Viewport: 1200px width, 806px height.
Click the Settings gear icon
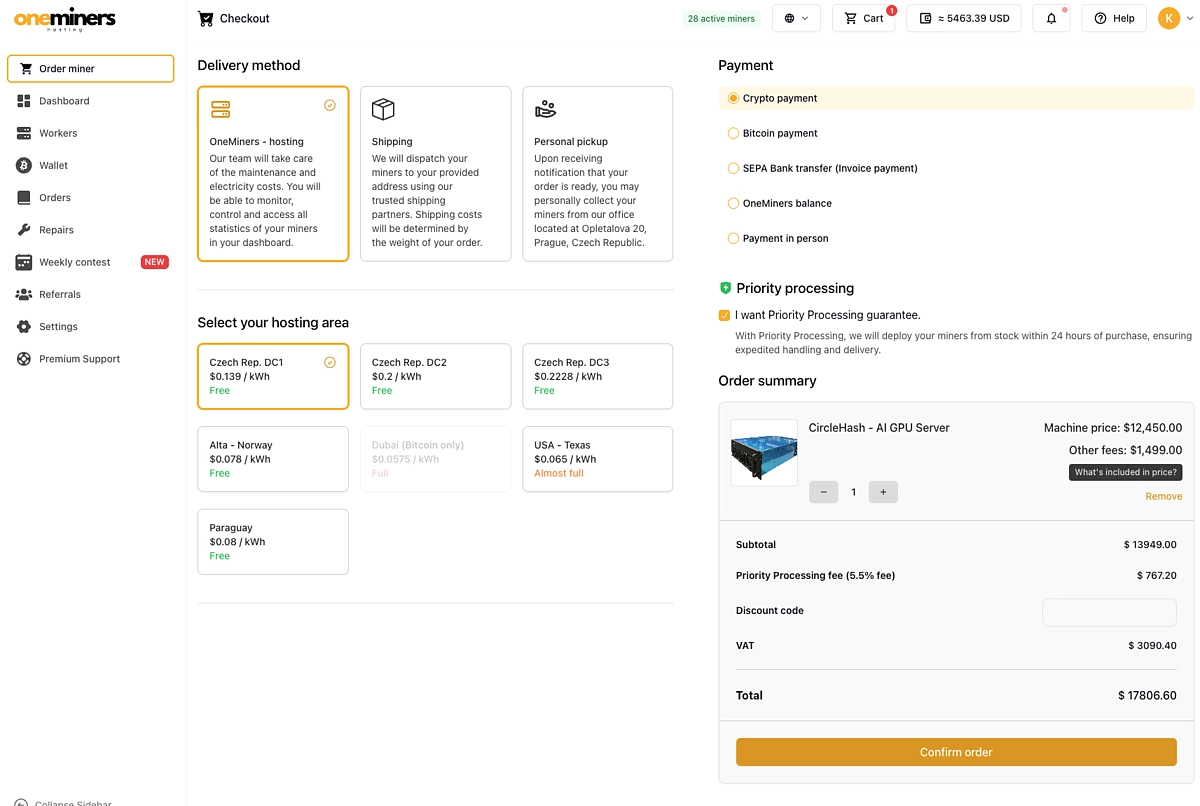(24, 327)
